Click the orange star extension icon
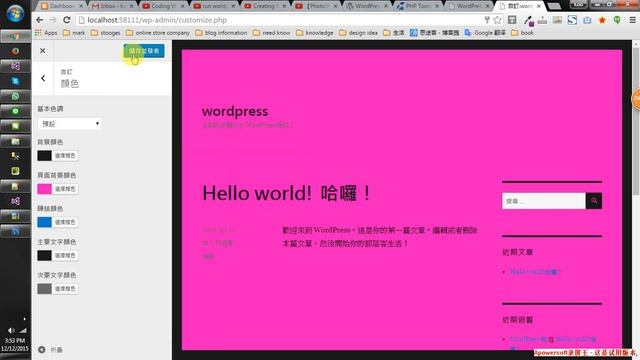The image size is (640, 360). (x=602, y=20)
